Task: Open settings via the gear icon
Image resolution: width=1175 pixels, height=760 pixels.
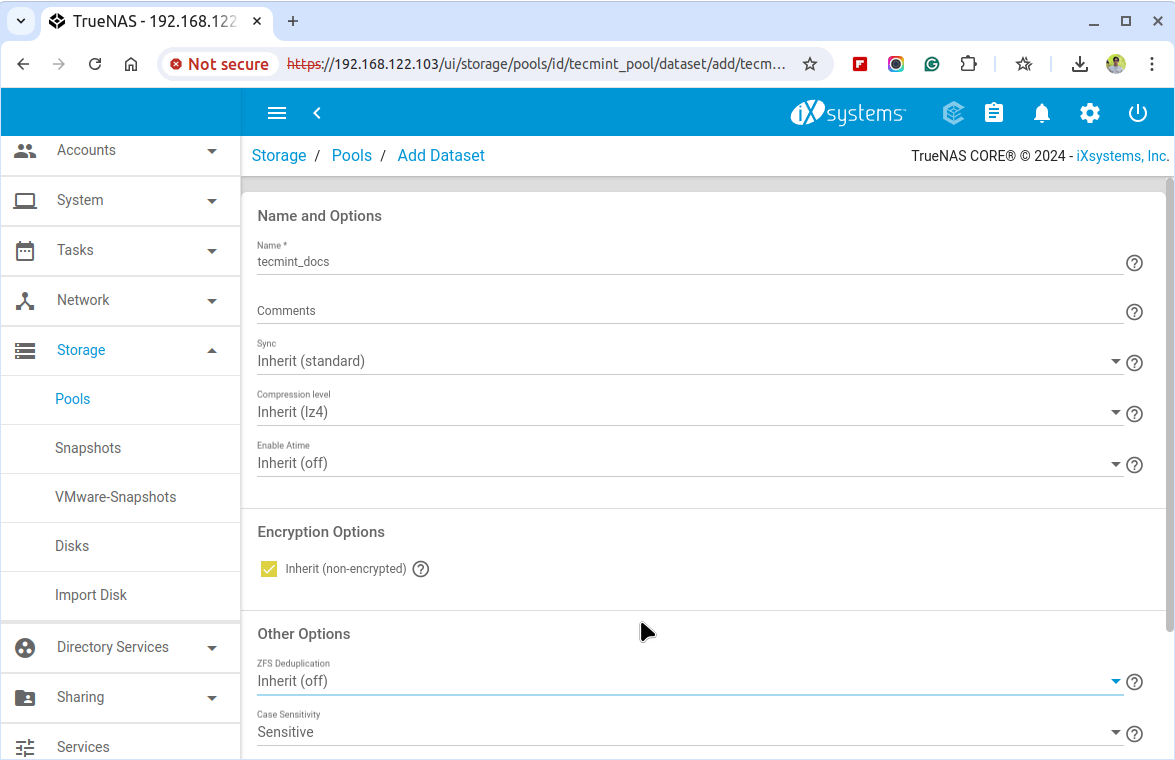Action: tap(1089, 113)
